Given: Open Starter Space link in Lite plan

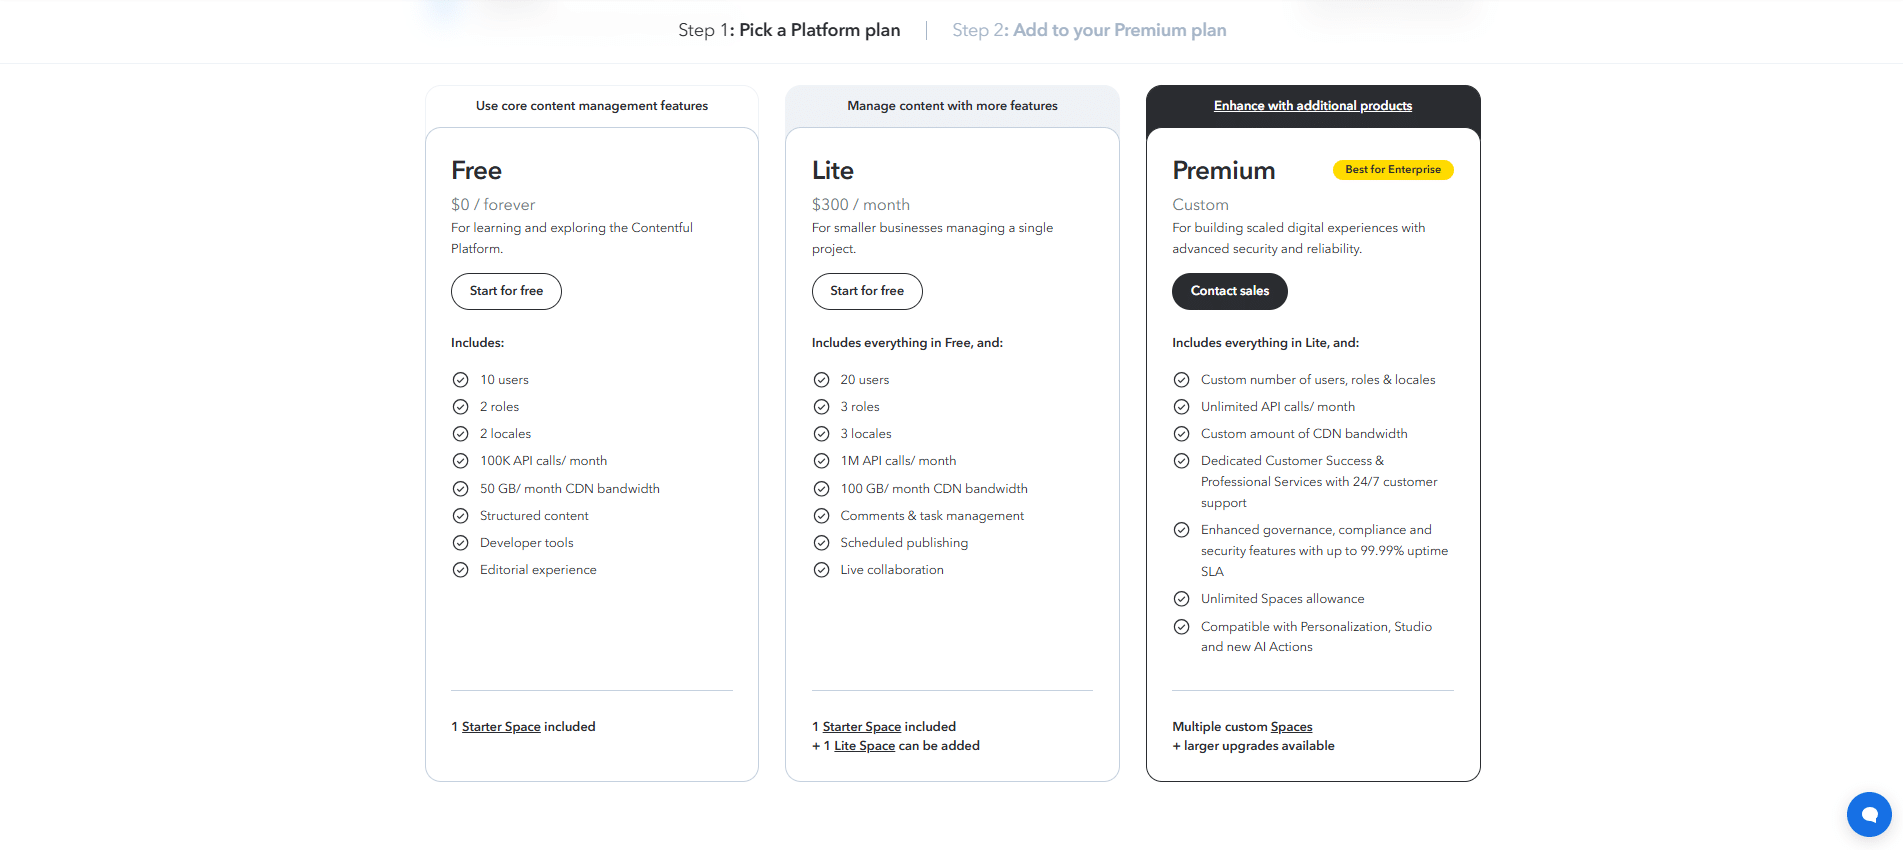Looking at the screenshot, I should 862,727.
